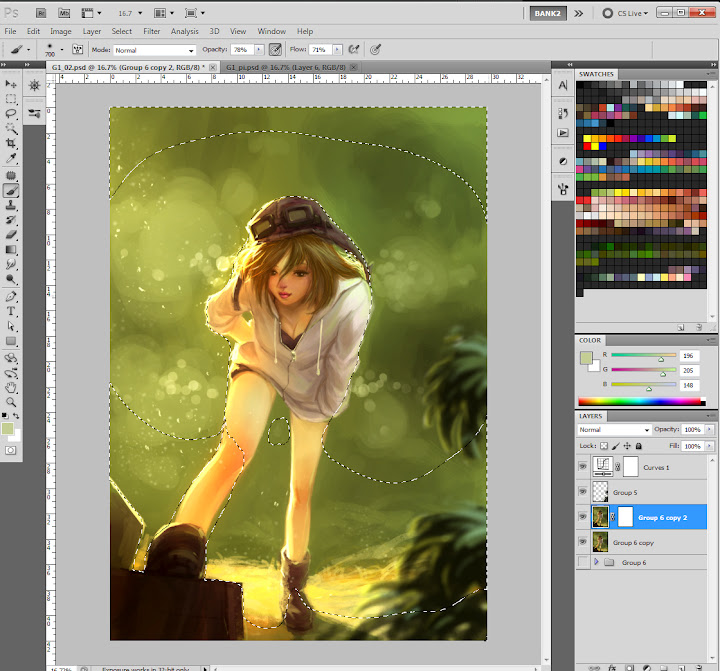Open the brush Flow slider arrow
Image resolution: width=720 pixels, height=671 pixels.
pos(338,50)
